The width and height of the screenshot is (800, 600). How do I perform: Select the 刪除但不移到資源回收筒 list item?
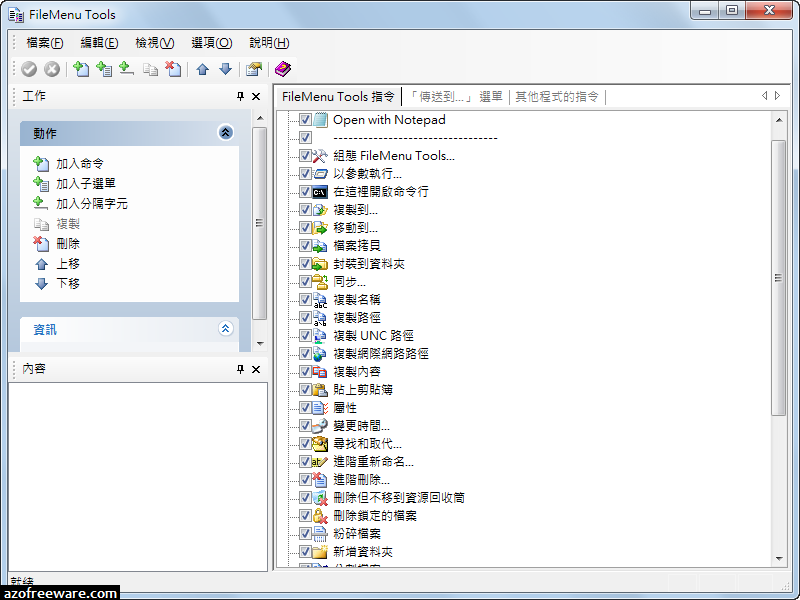point(399,497)
